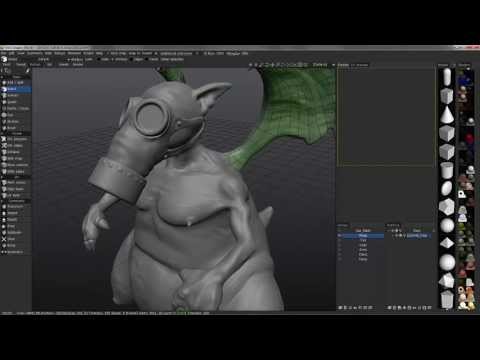This screenshot has width=480, height=360.
Task: Click the blue-highlighted tool in left tool panel
Action: coord(16,89)
